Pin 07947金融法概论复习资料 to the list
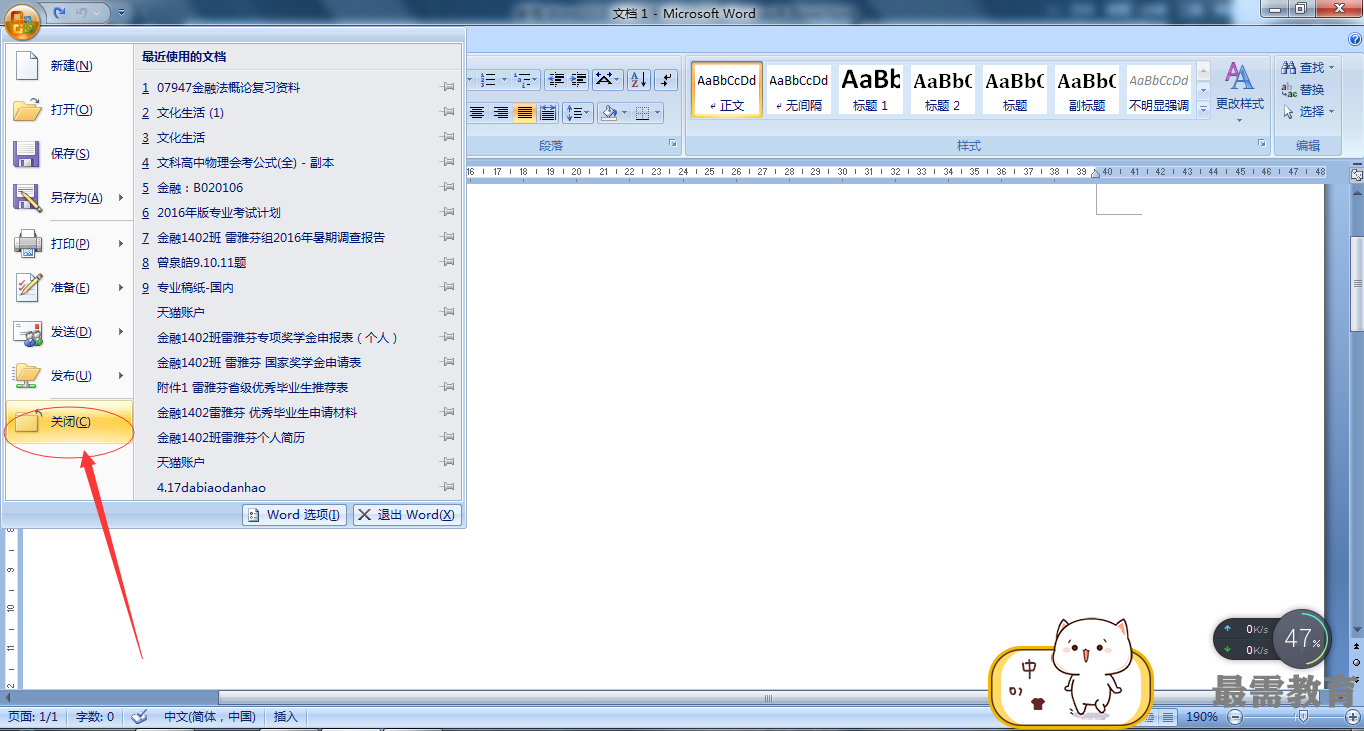This screenshot has height=731, width=1364. coord(447,87)
